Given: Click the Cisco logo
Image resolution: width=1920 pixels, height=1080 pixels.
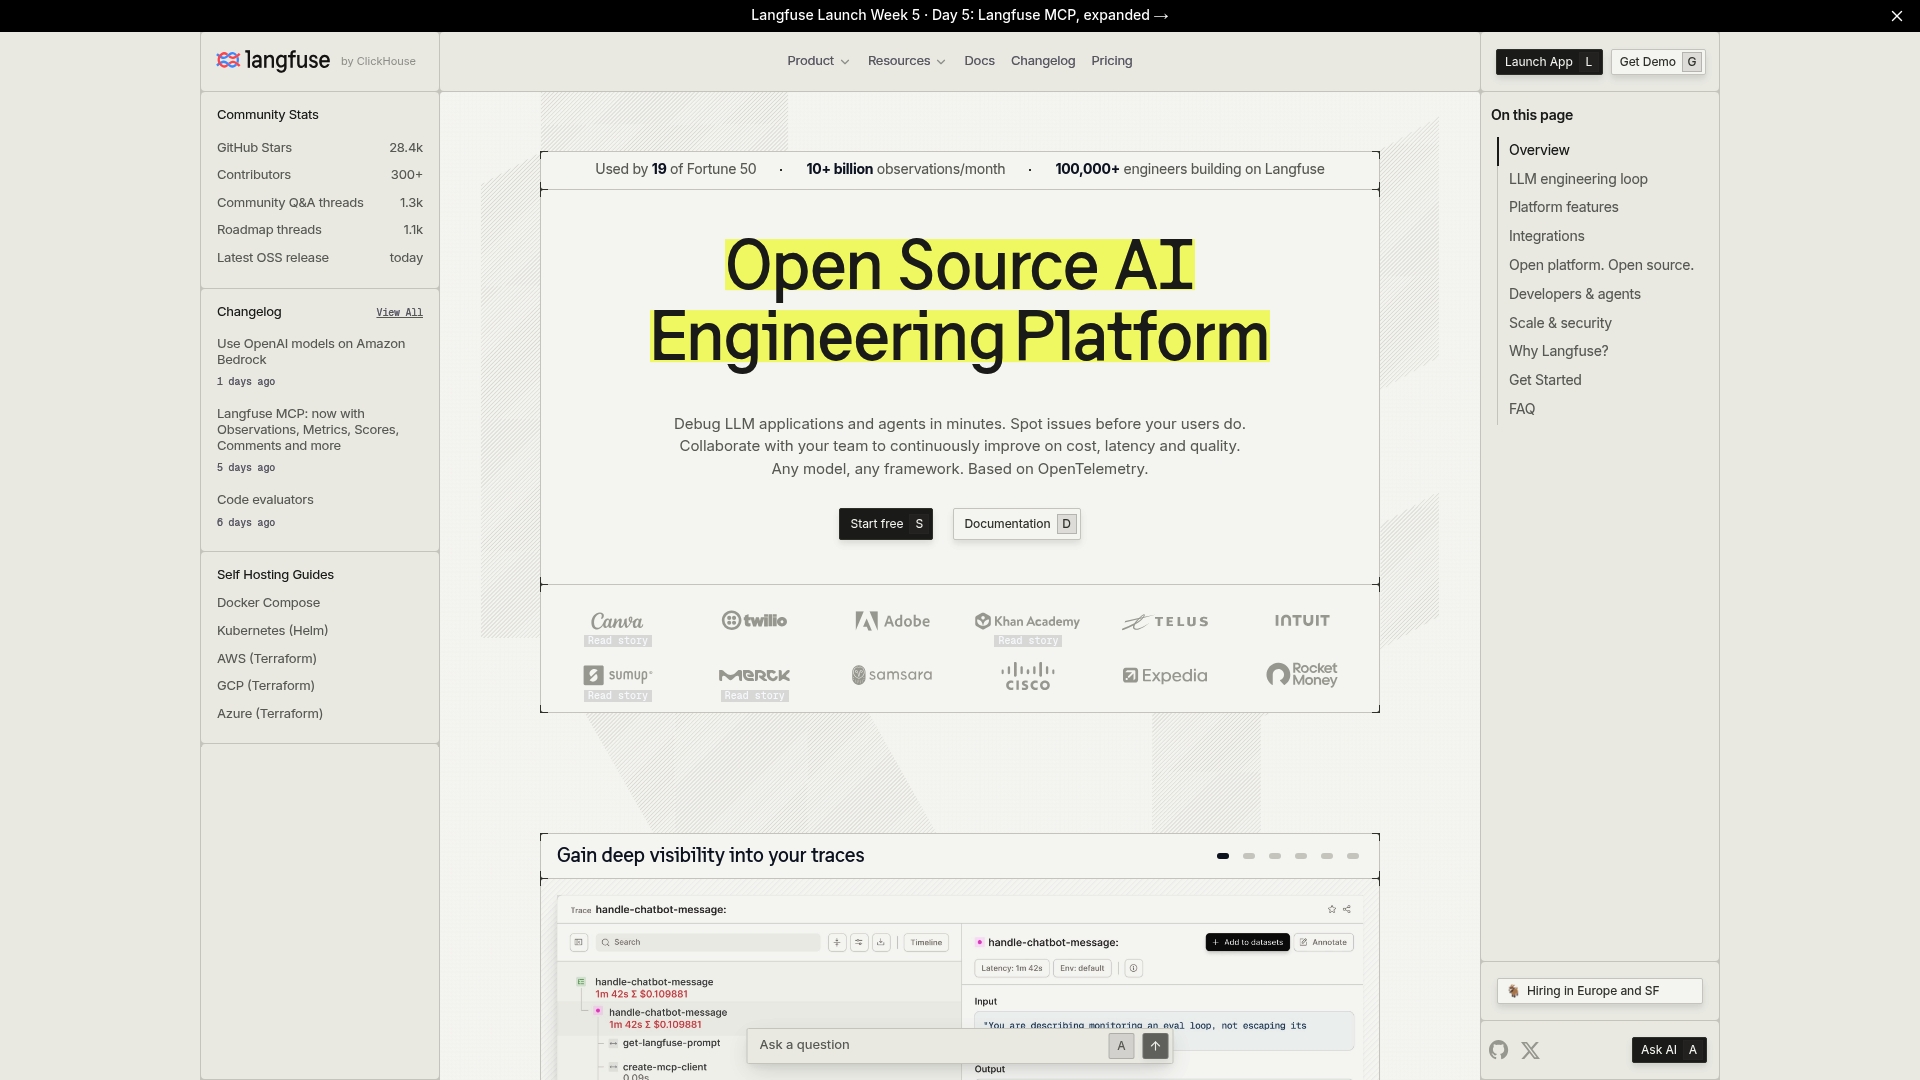Looking at the screenshot, I should click(1028, 676).
